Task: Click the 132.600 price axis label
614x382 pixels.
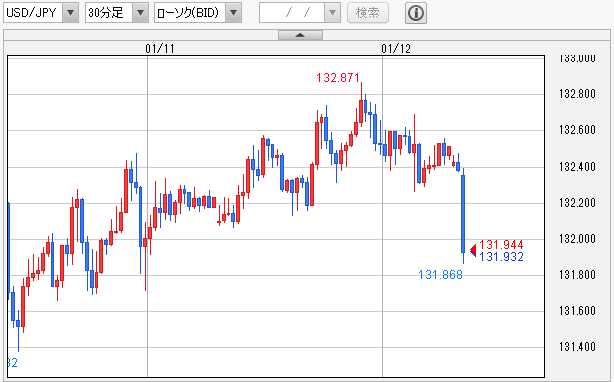Action: [x=577, y=130]
